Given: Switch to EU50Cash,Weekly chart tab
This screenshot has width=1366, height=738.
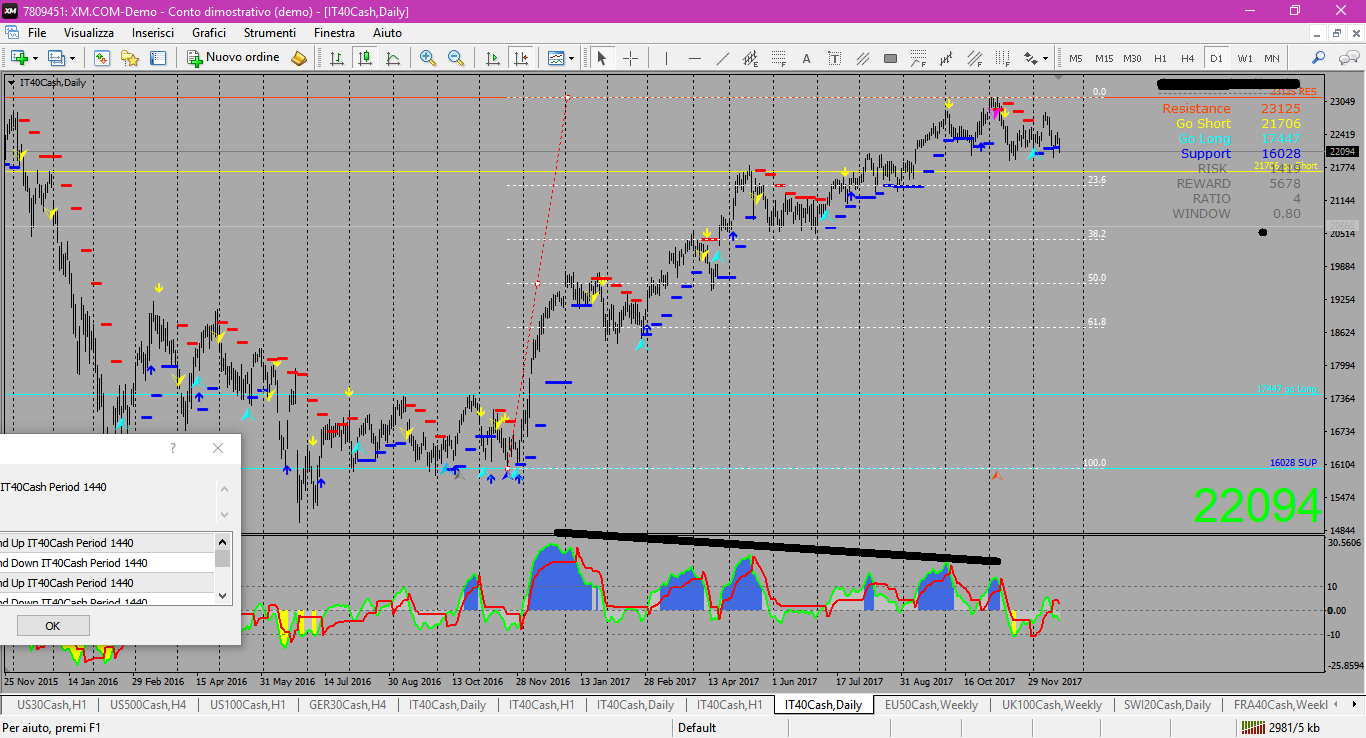Looking at the screenshot, I should (931, 705).
